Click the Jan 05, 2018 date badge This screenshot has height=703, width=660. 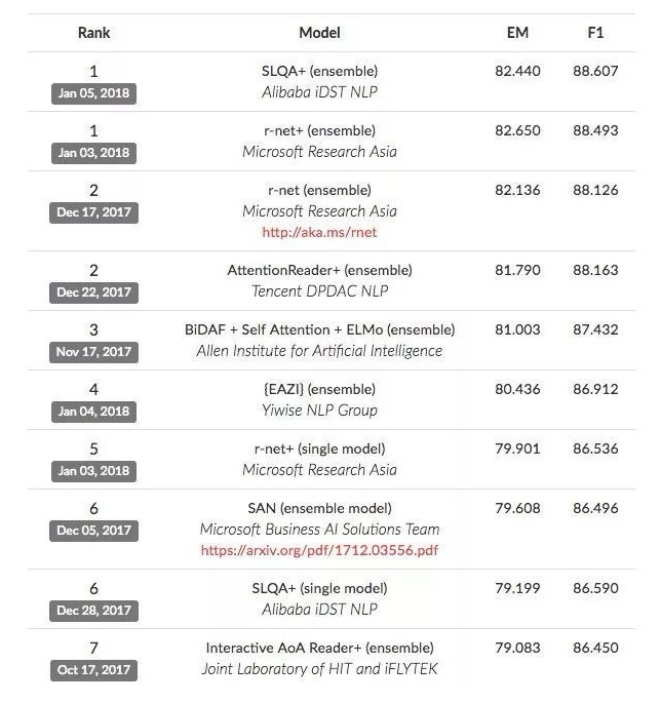coord(94,93)
